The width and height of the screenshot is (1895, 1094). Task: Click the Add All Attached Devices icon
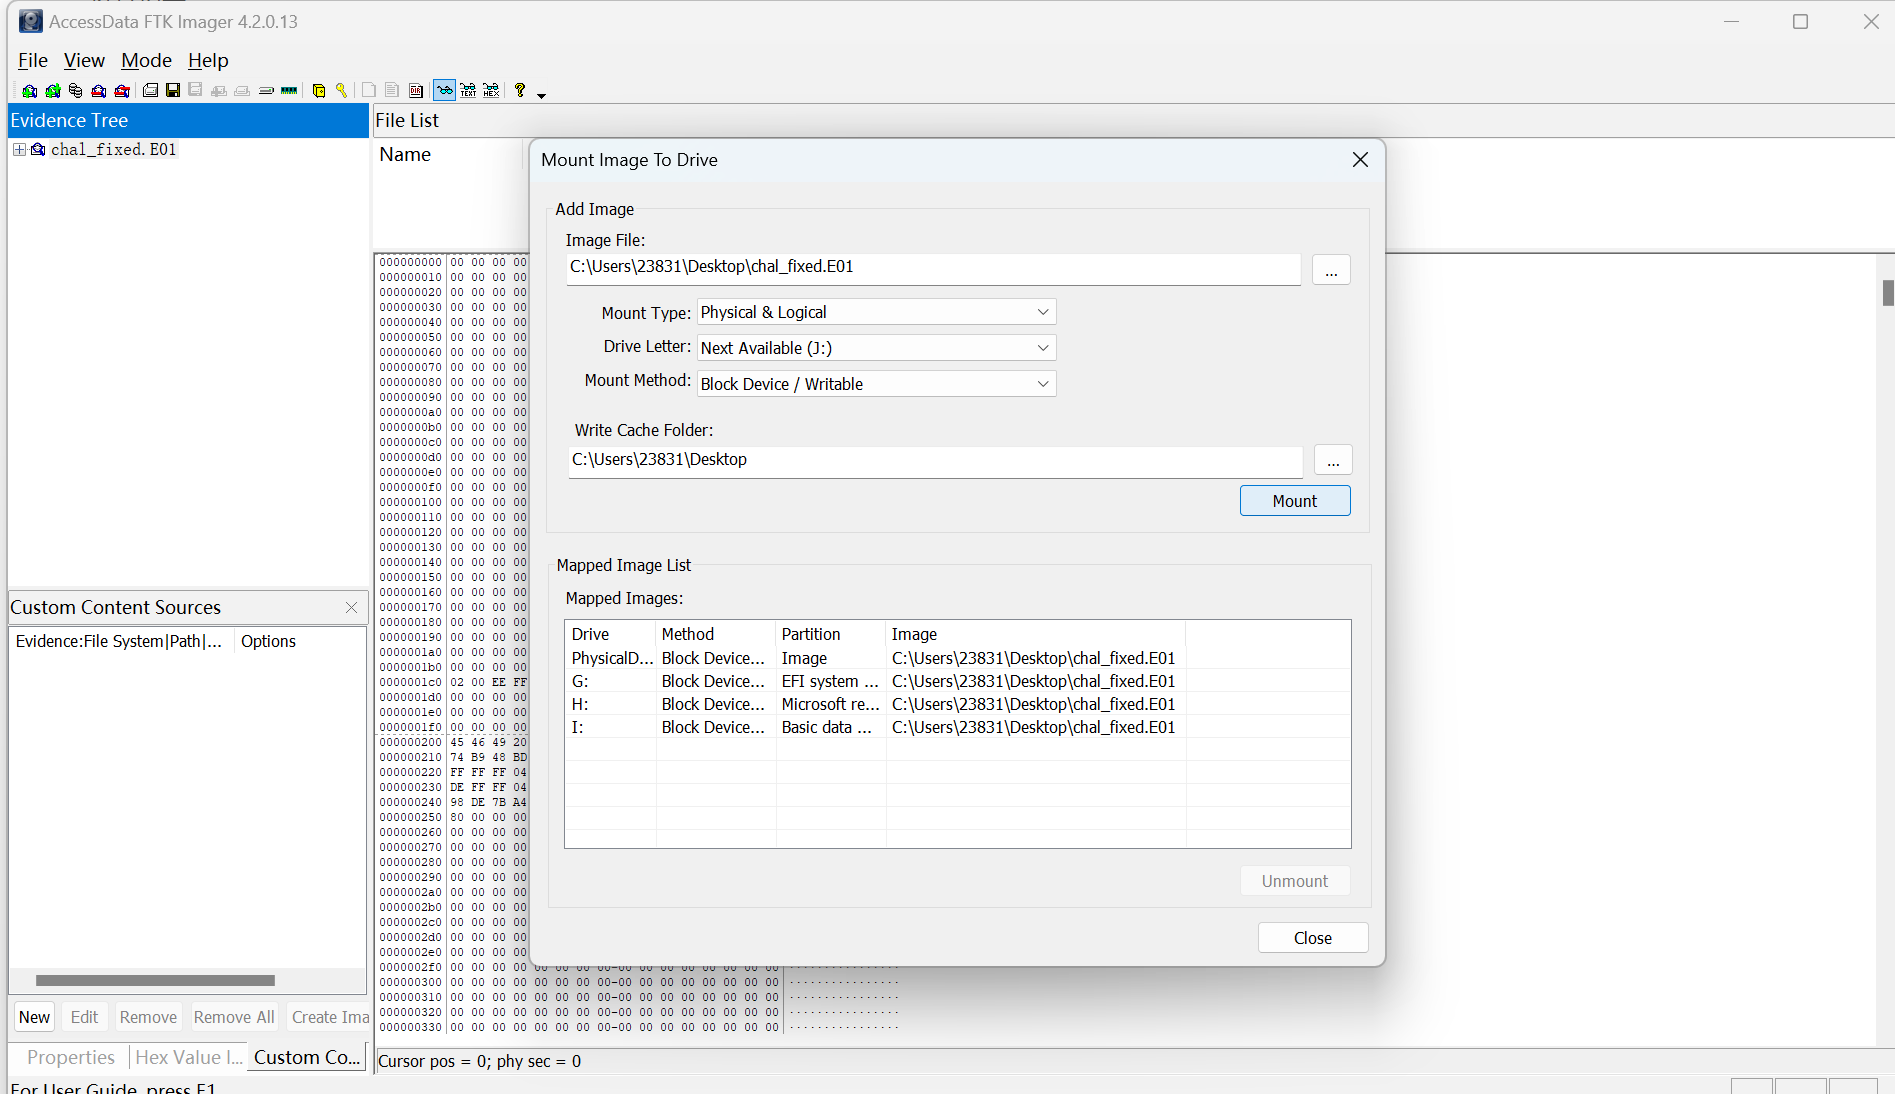click(x=52, y=91)
